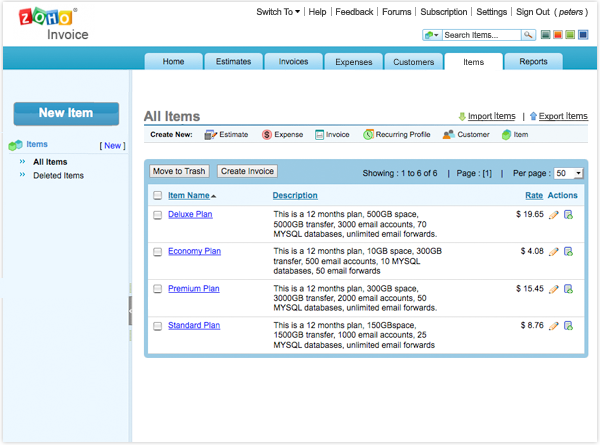Screen dimensions: 600x445
Task: Open the Export Items link
Action: pos(563,116)
